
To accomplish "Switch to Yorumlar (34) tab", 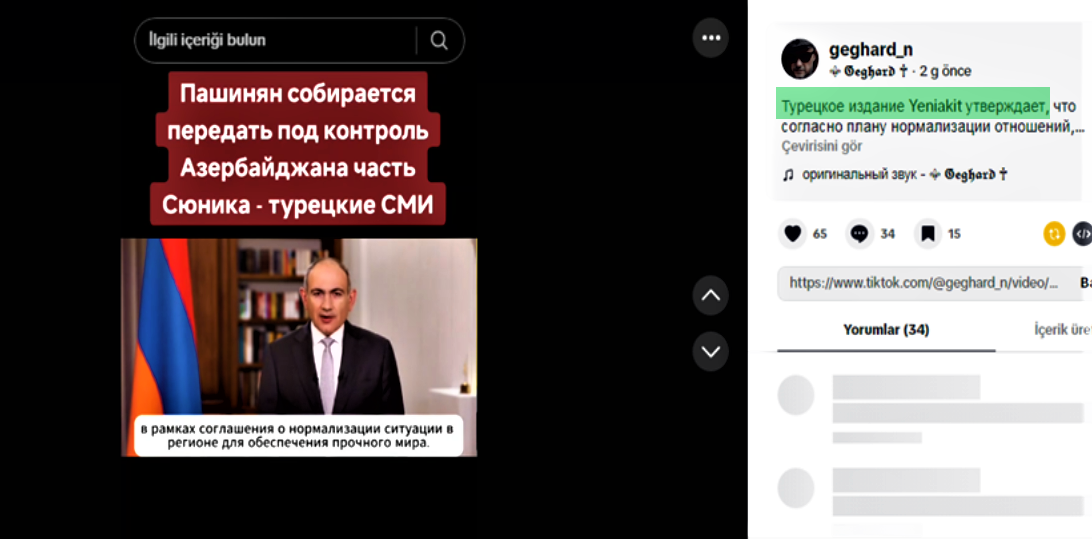I will 886,329.
